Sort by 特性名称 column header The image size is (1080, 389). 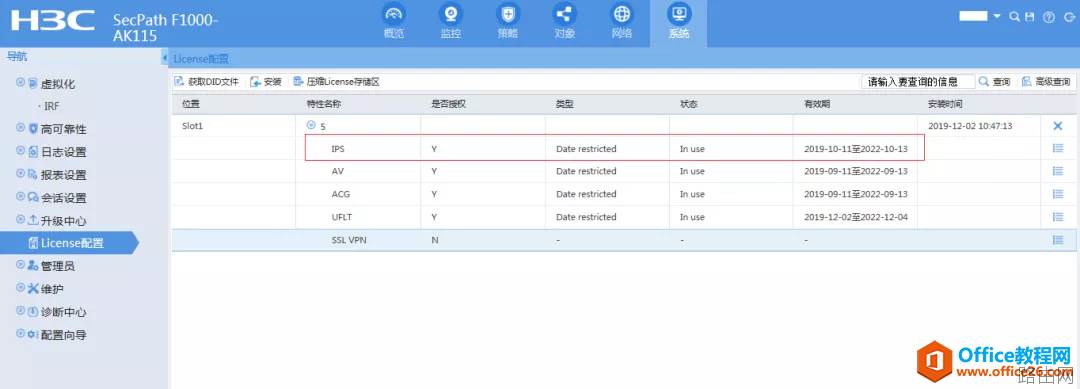point(324,105)
